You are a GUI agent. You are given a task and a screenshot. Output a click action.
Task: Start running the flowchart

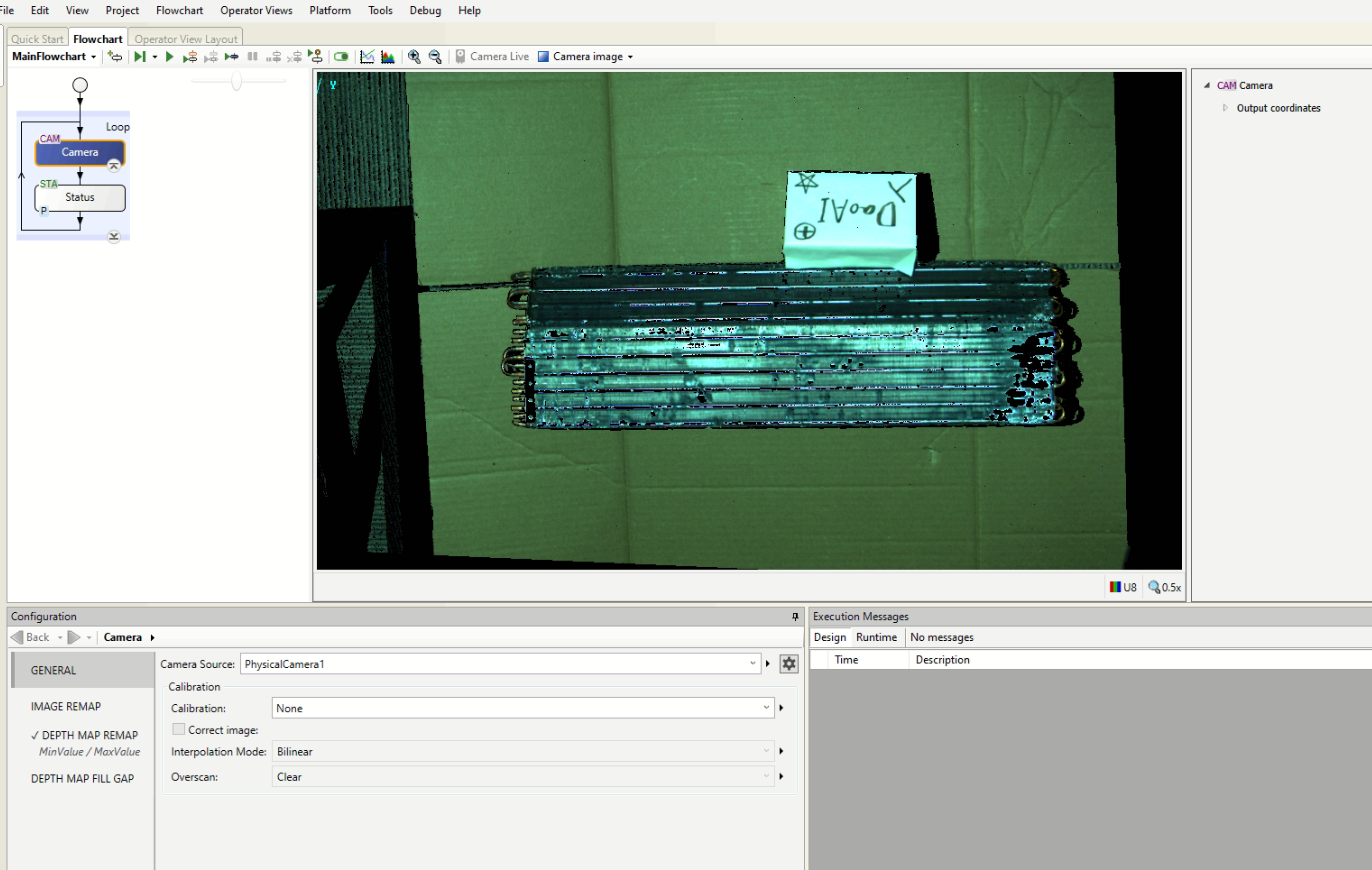tap(169, 56)
